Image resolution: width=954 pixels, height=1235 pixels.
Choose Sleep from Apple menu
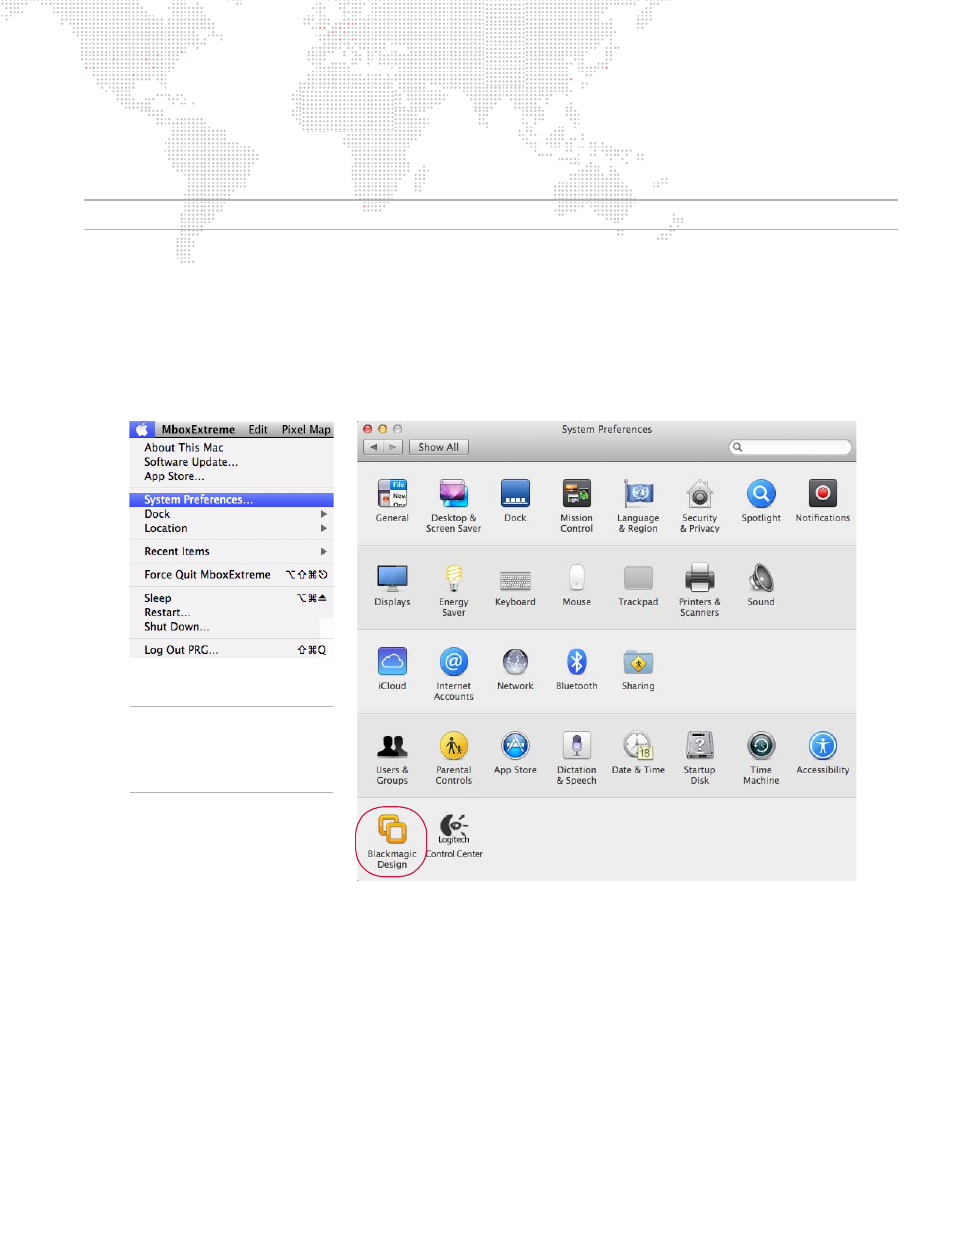click(231, 598)
